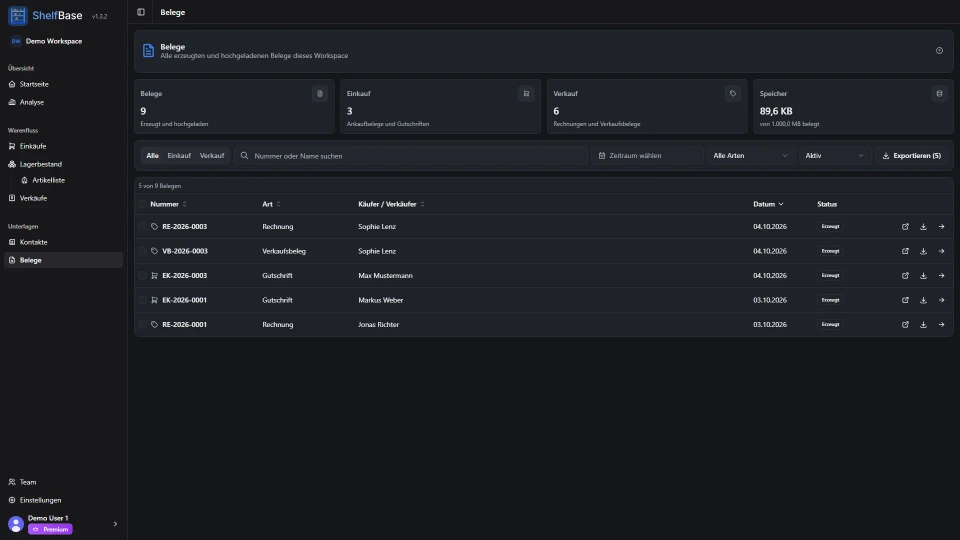Open EK-2026-0003 external link icon

point(906,276)
